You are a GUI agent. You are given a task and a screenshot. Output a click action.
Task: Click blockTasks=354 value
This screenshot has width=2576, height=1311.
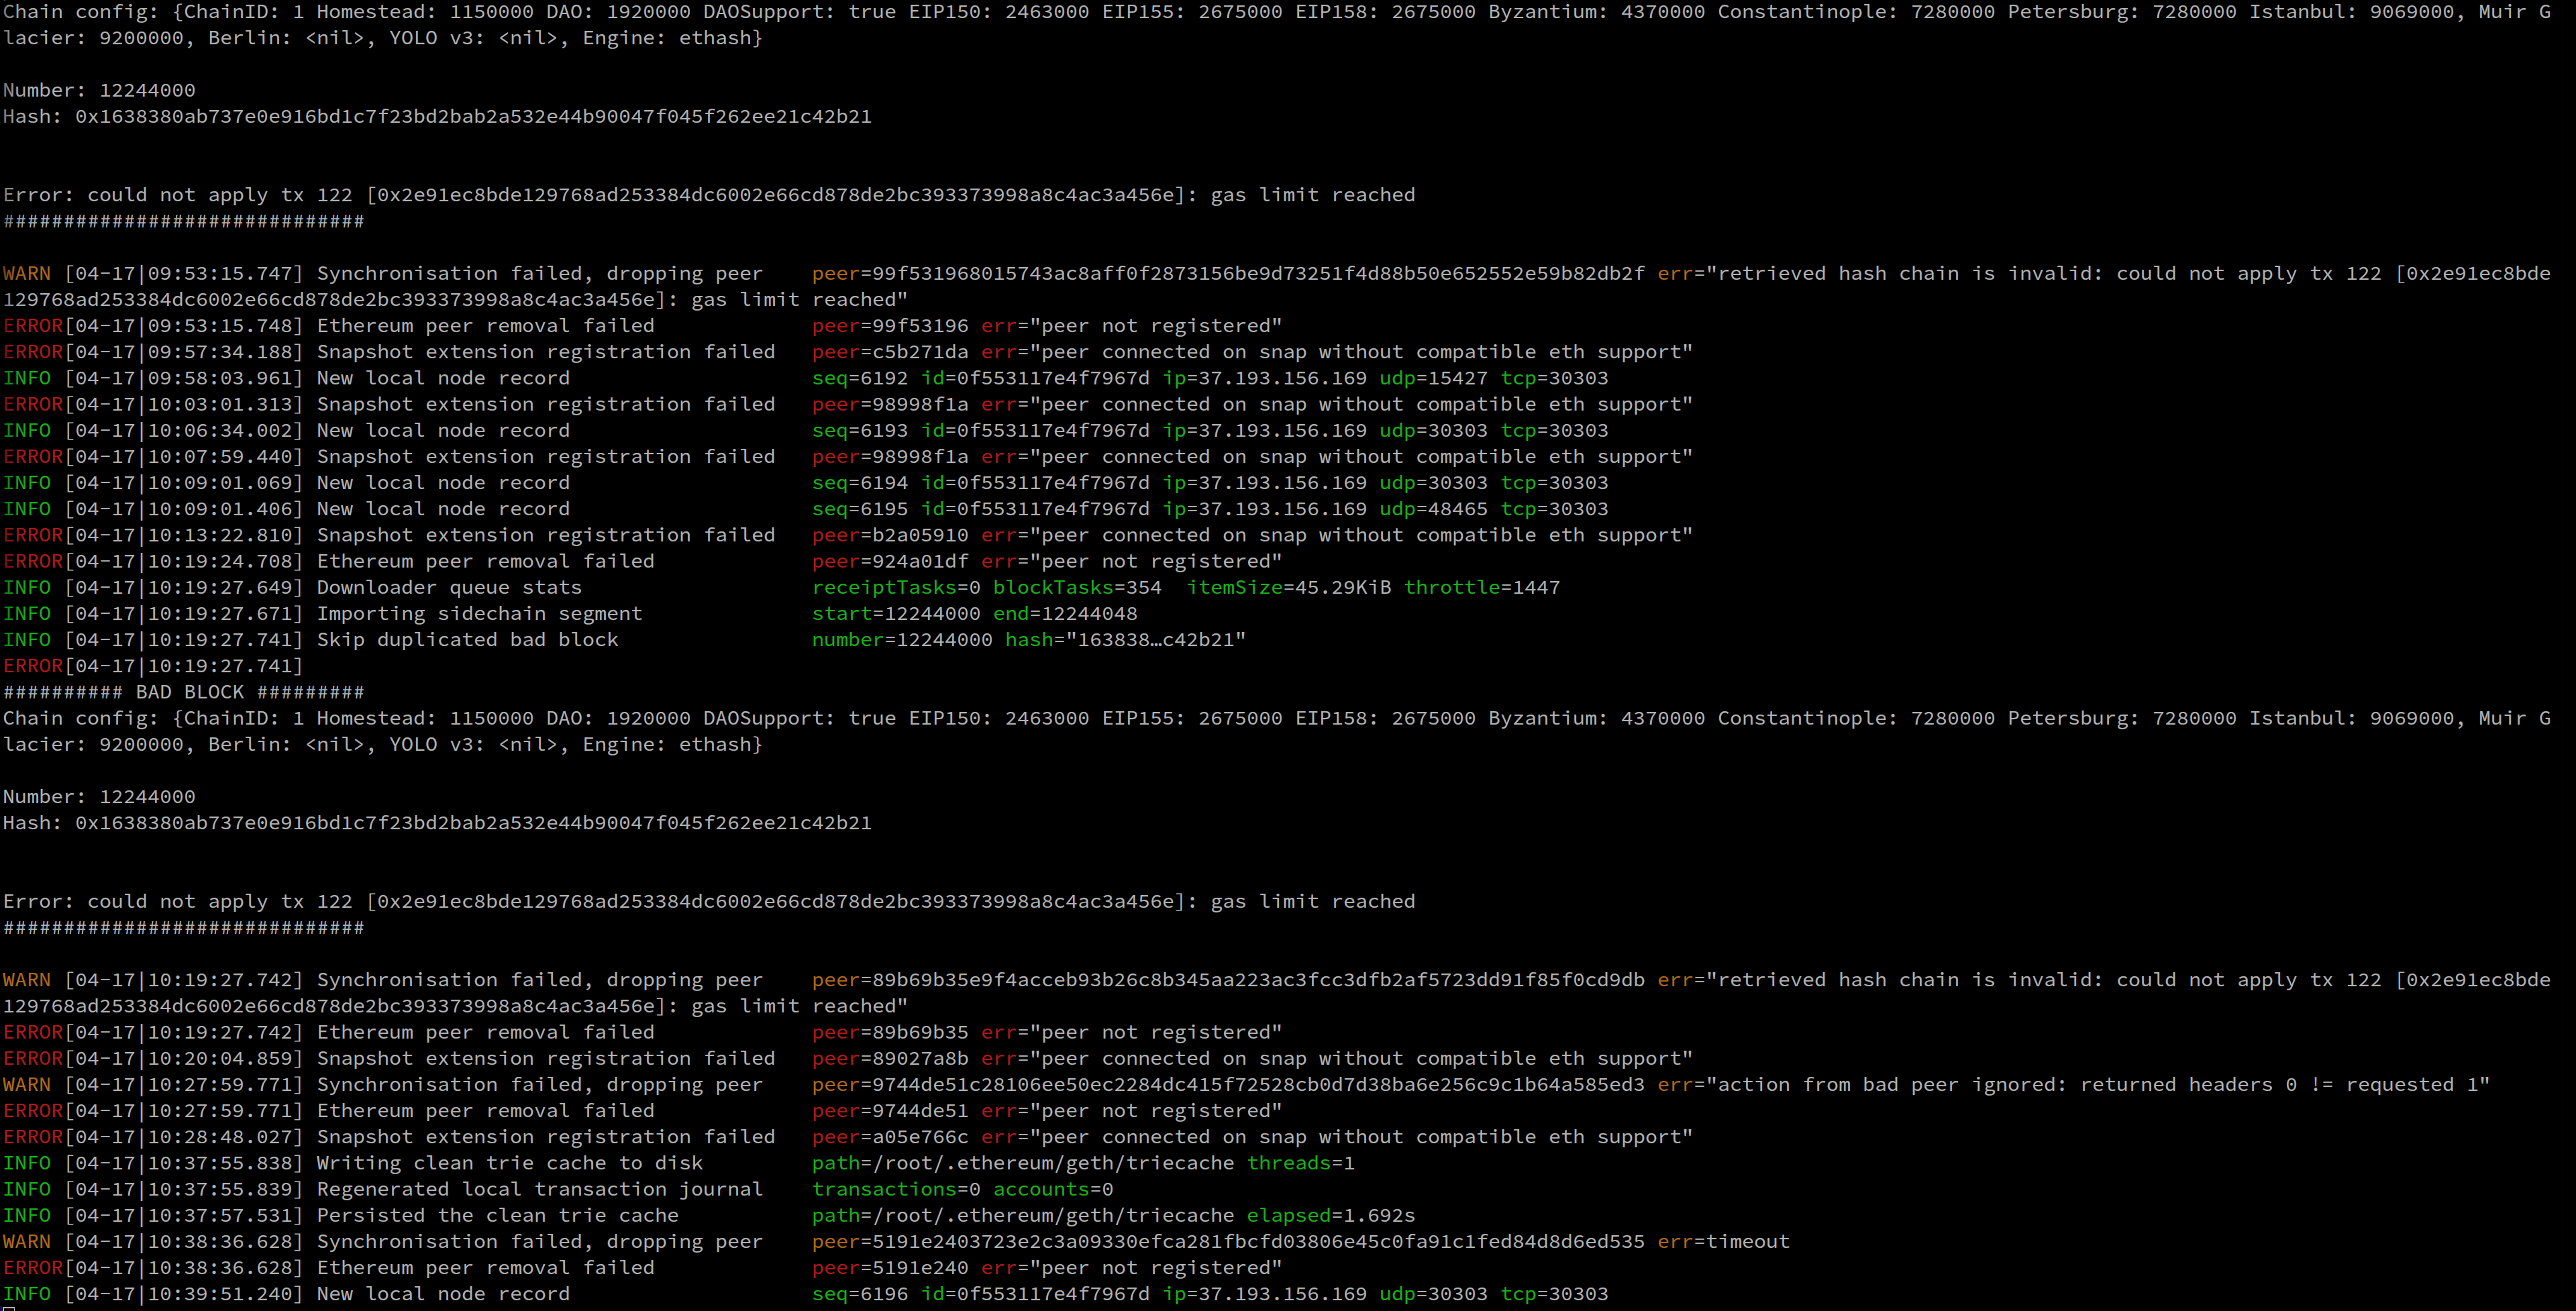coord(1077,588)
